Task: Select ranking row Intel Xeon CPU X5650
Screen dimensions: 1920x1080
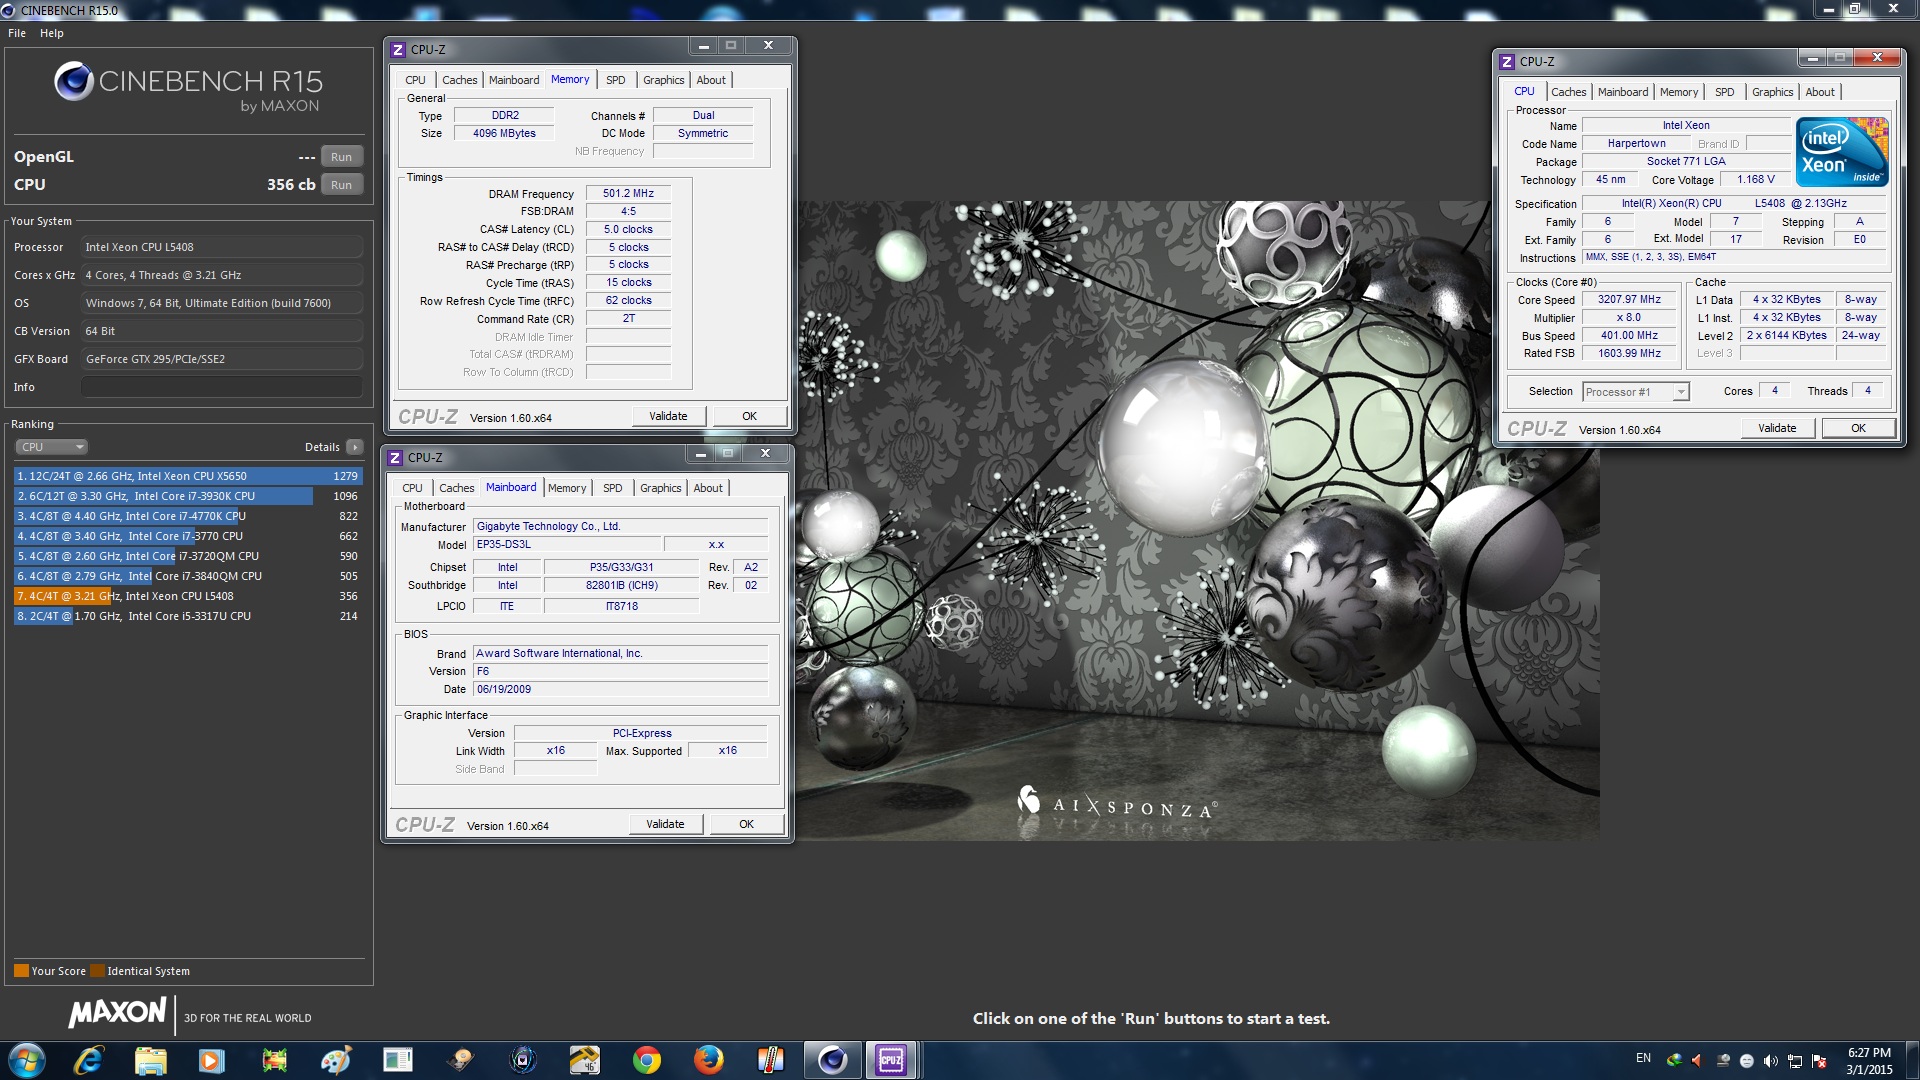Action: 188,476
